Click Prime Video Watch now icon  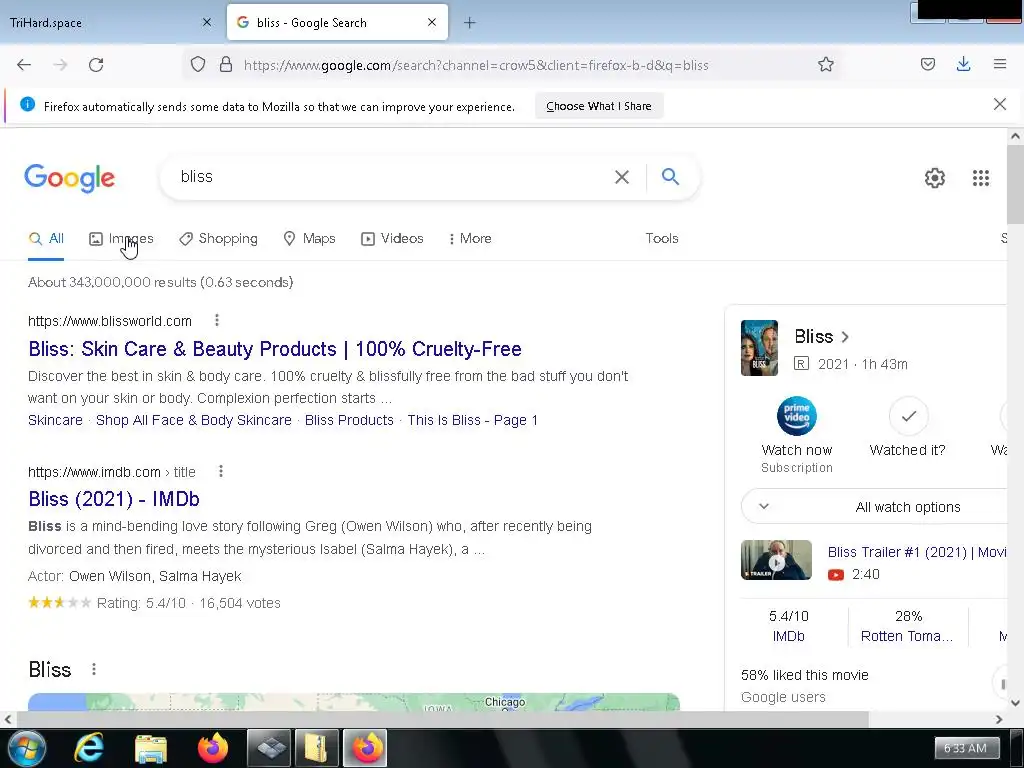click(797, 416)
